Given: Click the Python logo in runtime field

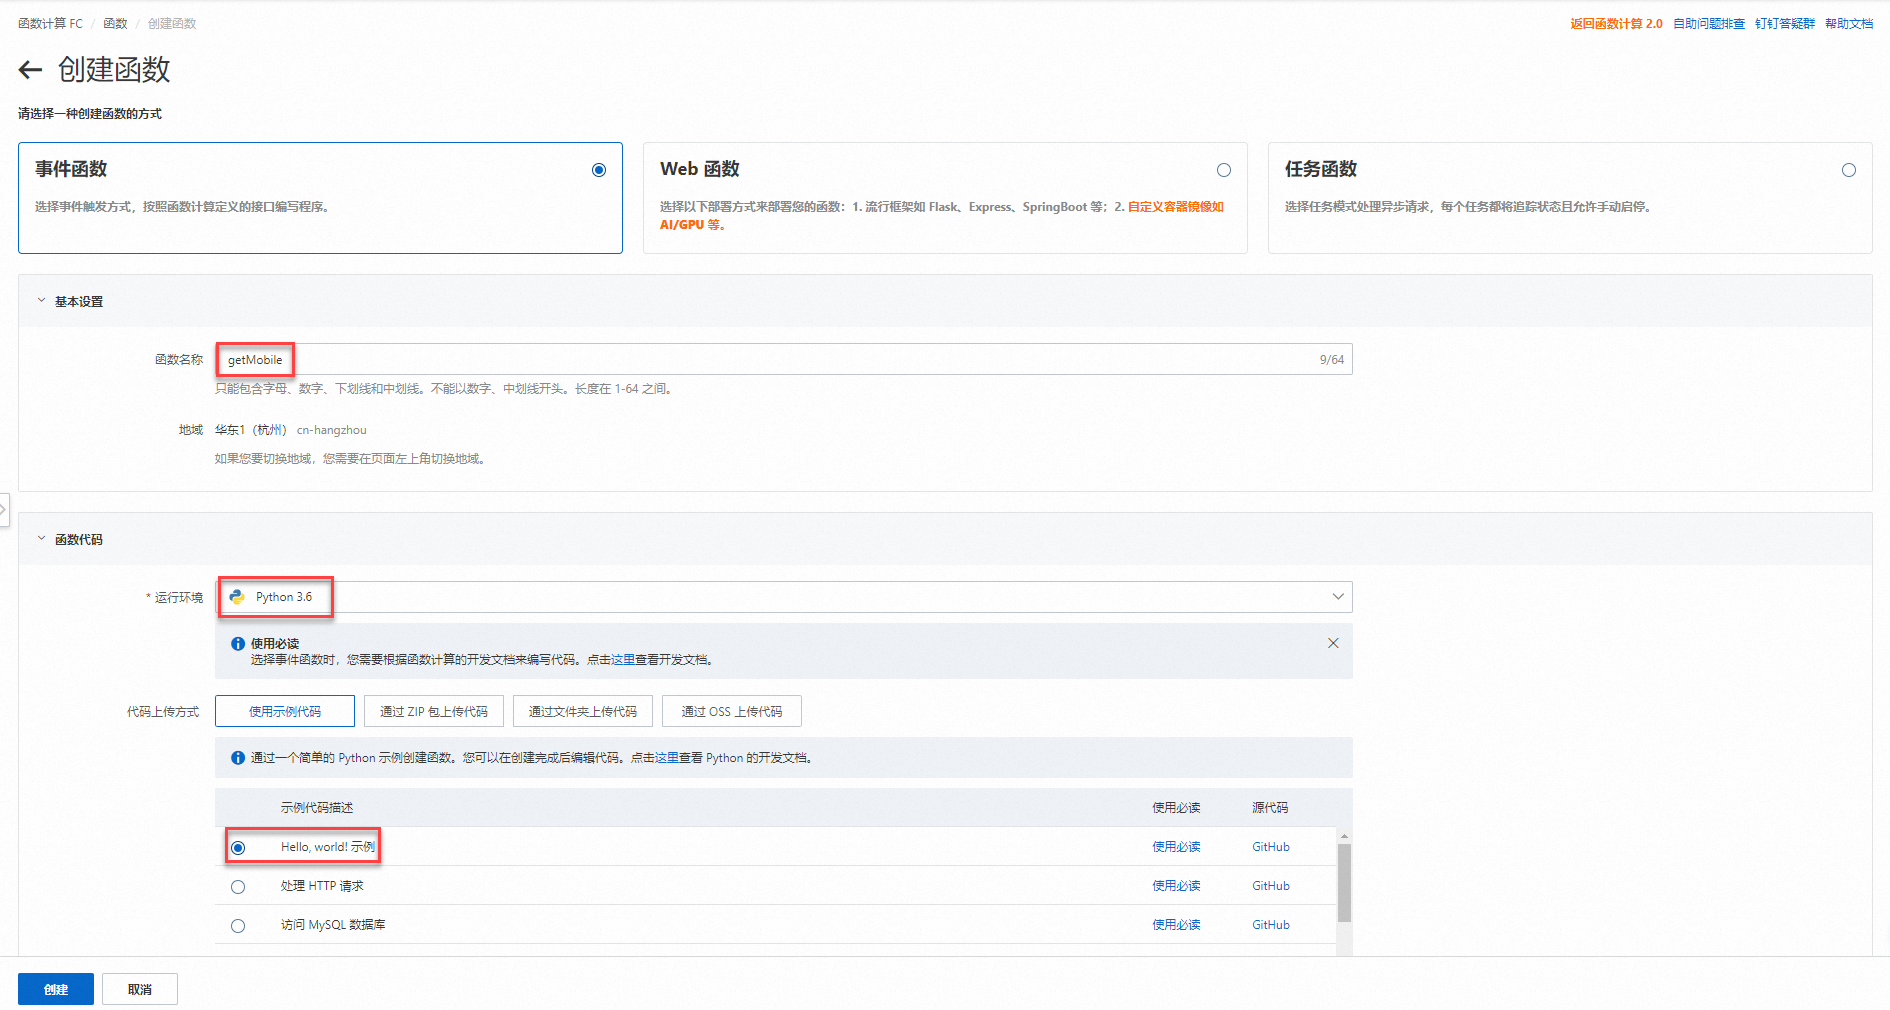Looking at the screenshot, I should (237, 597).
